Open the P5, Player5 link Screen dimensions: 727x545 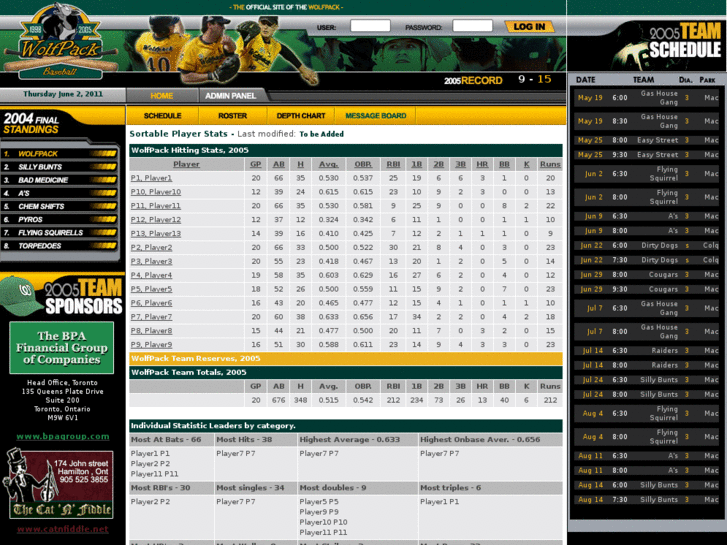point(151,289)
